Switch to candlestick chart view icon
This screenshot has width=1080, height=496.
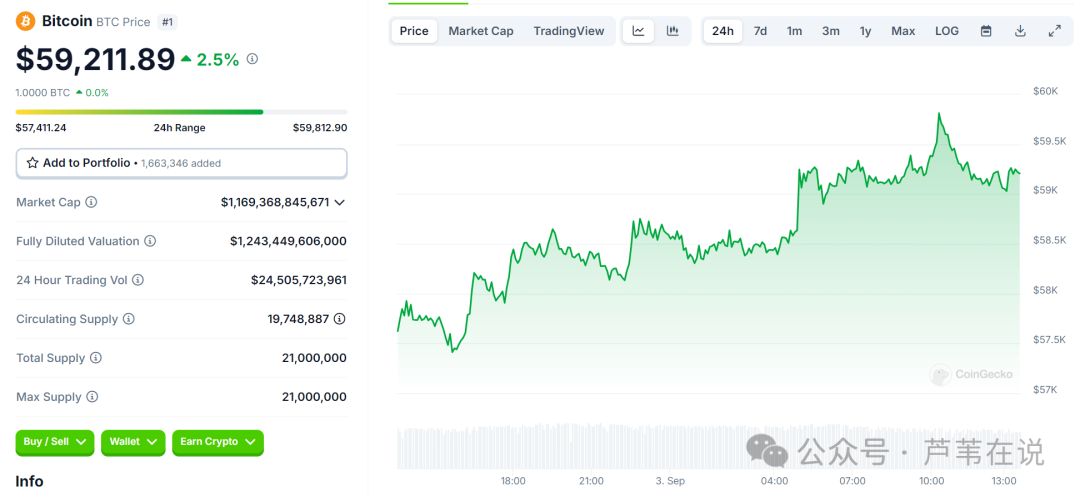(x=673, y=31)
